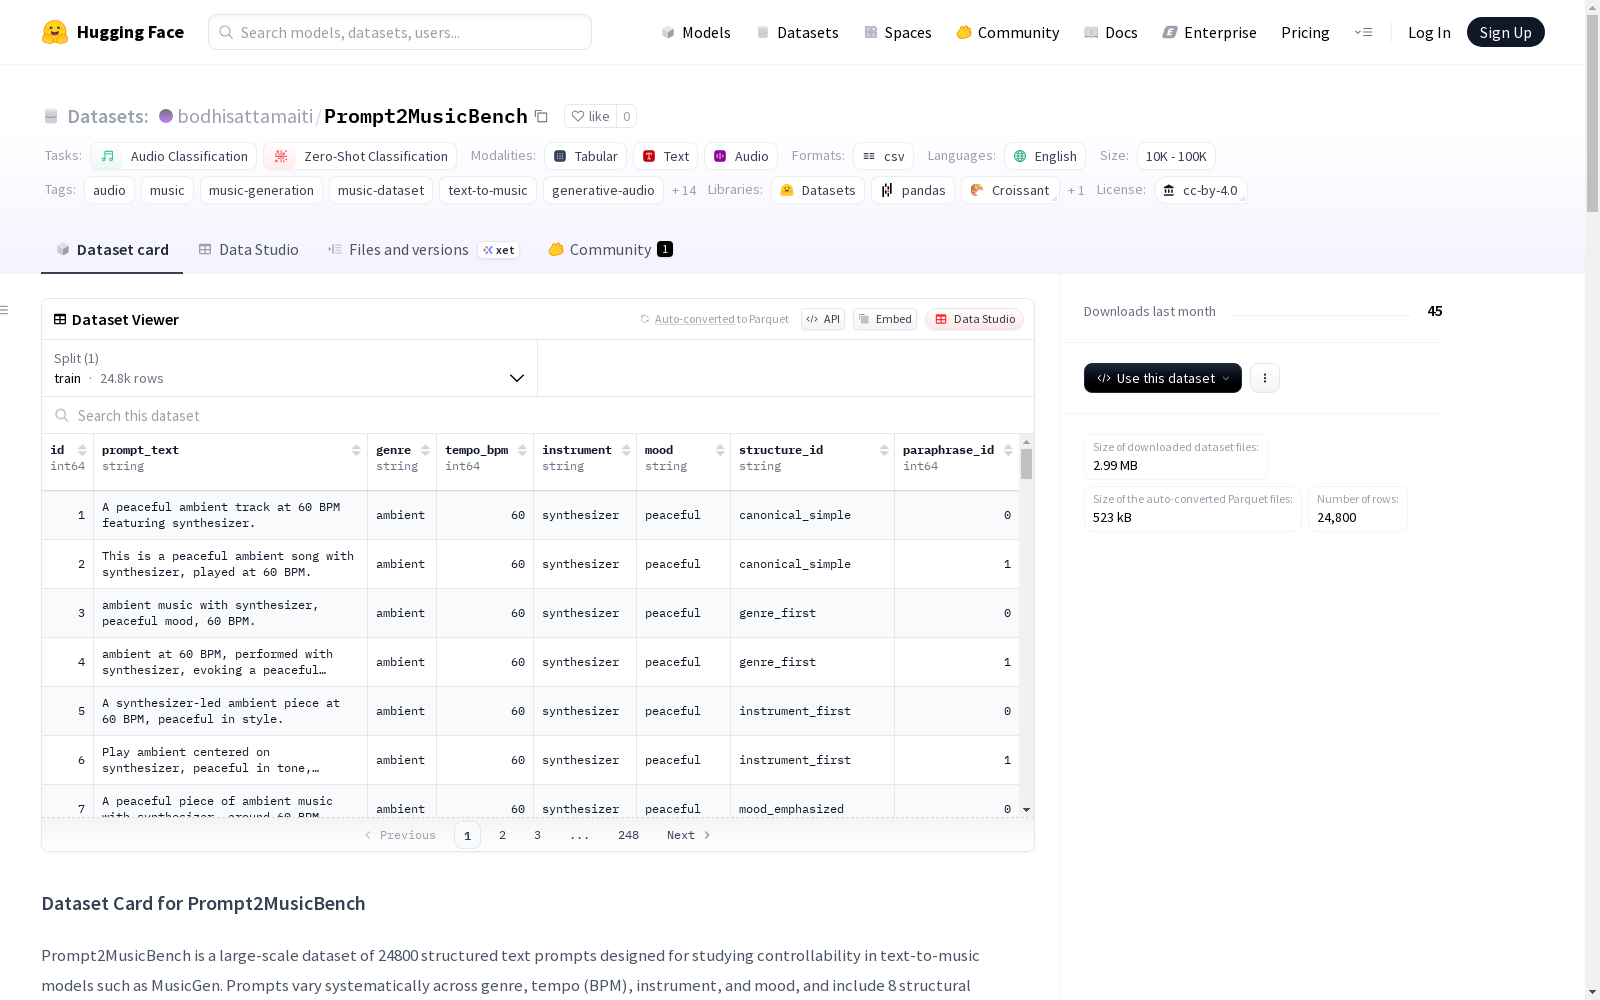Open the three-dot more options button
Image resolution: width=1600 pixels, height=1000 pixels.
coord(1265,378)
